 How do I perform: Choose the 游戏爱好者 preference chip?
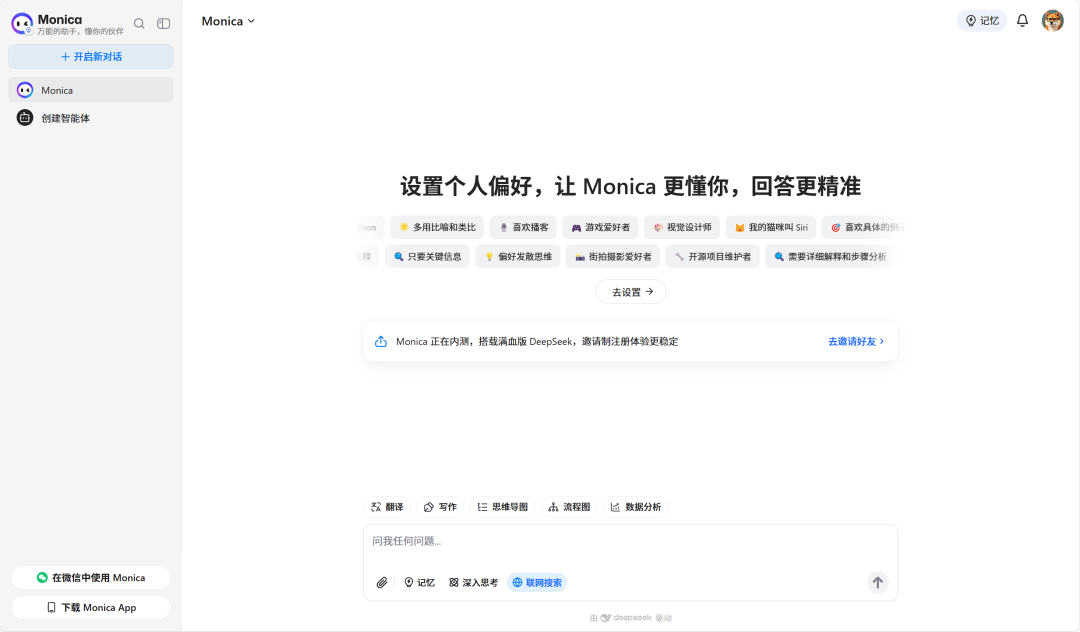601,227
